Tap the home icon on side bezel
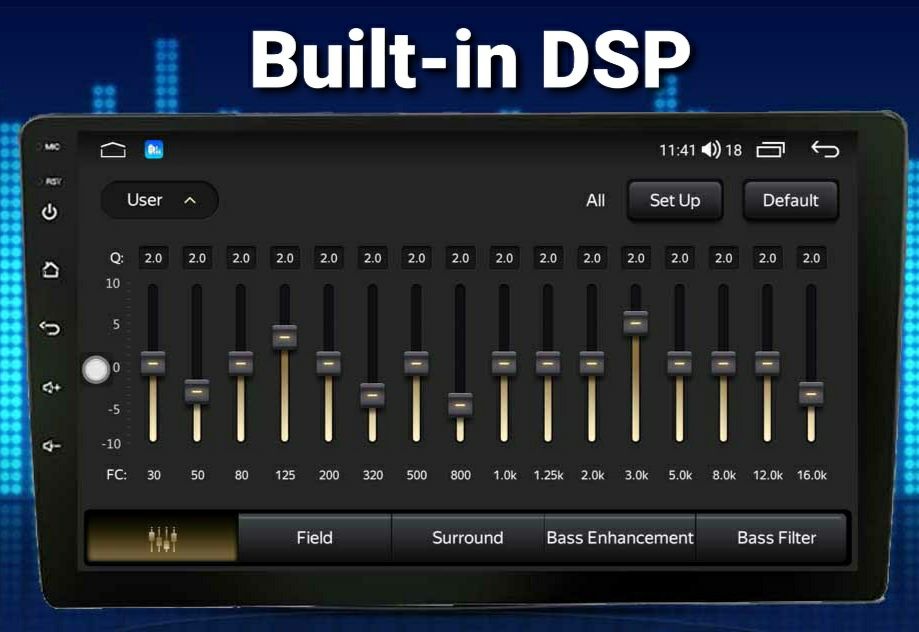Image resolution: width=919 pixels, height=632 pixels. pyautogui.click(x=50, y=270)
